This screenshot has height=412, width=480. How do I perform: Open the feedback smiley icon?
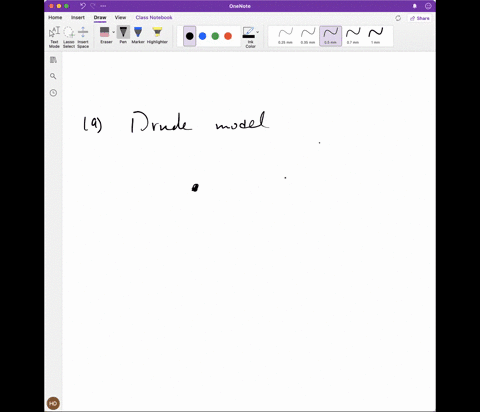click(x=428, y=6)
